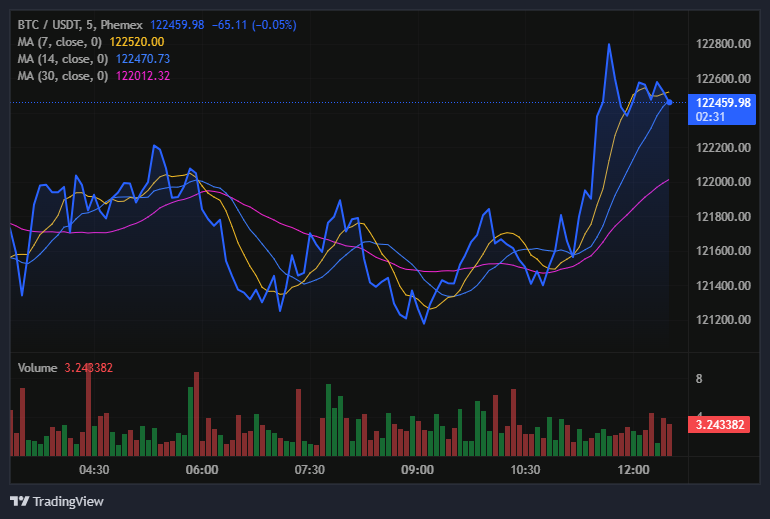Screen dimensions: 770x519
Task: Select the Volume indicator legend
Action: (38, 368)
